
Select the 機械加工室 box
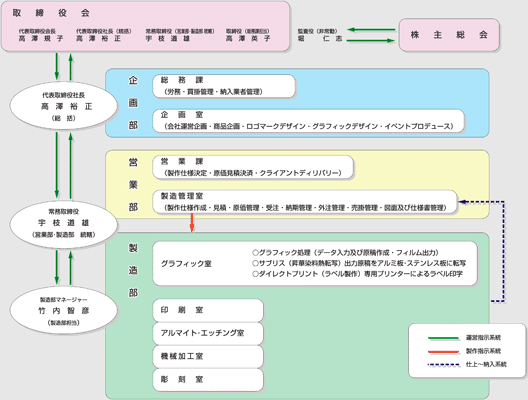click(x=208, y=356)
